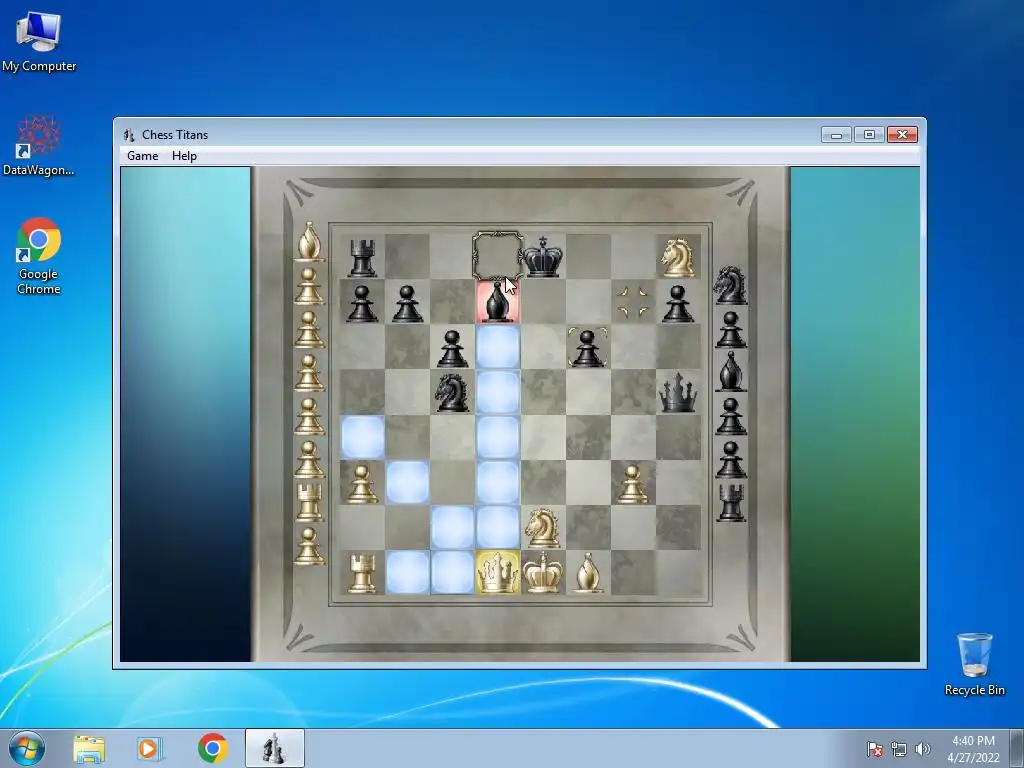Select the highlighted white queen on the bottom row
This screenshot has height=768, width=1024.
[x=498, y=572]
